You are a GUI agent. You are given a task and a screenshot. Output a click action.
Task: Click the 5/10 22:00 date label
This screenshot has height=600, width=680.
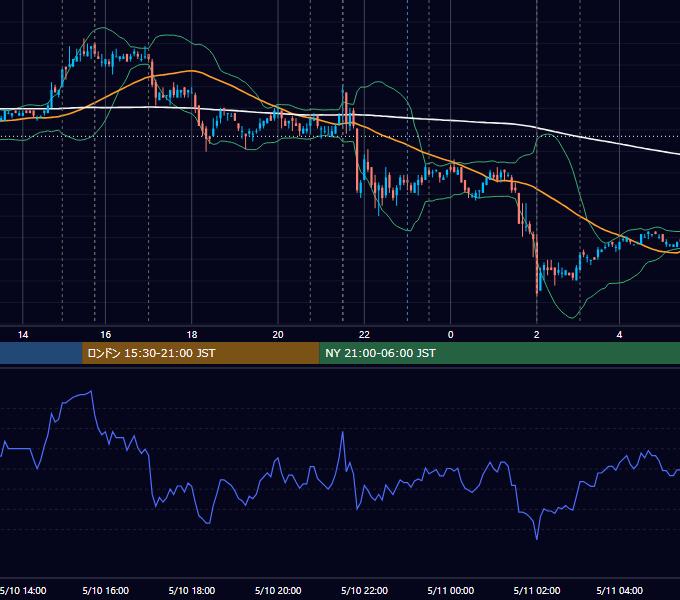(364, 590)
